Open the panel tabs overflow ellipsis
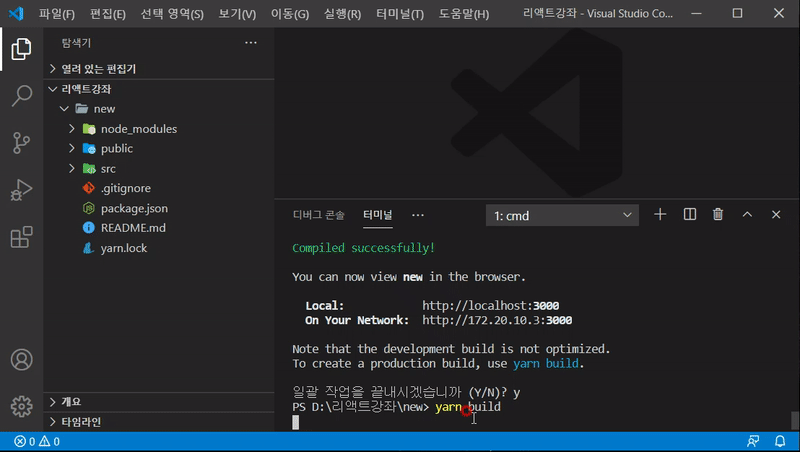The height and width of the screenshot is (452, 800). click(418, 215)
